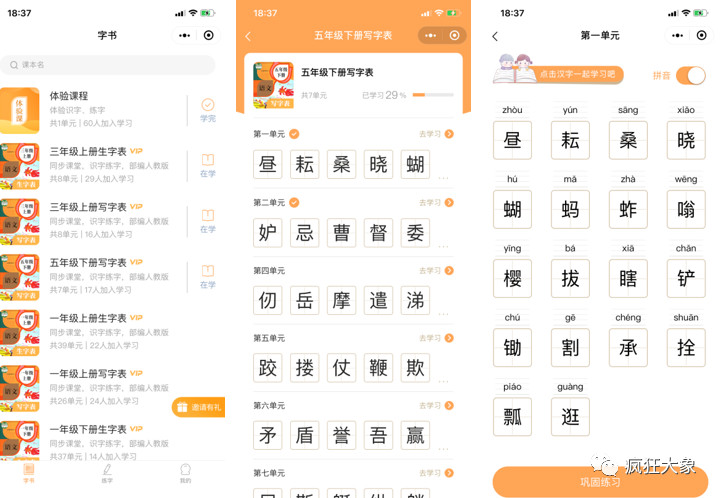Tap character card 拔 (bá)

(x=570, y=278)
